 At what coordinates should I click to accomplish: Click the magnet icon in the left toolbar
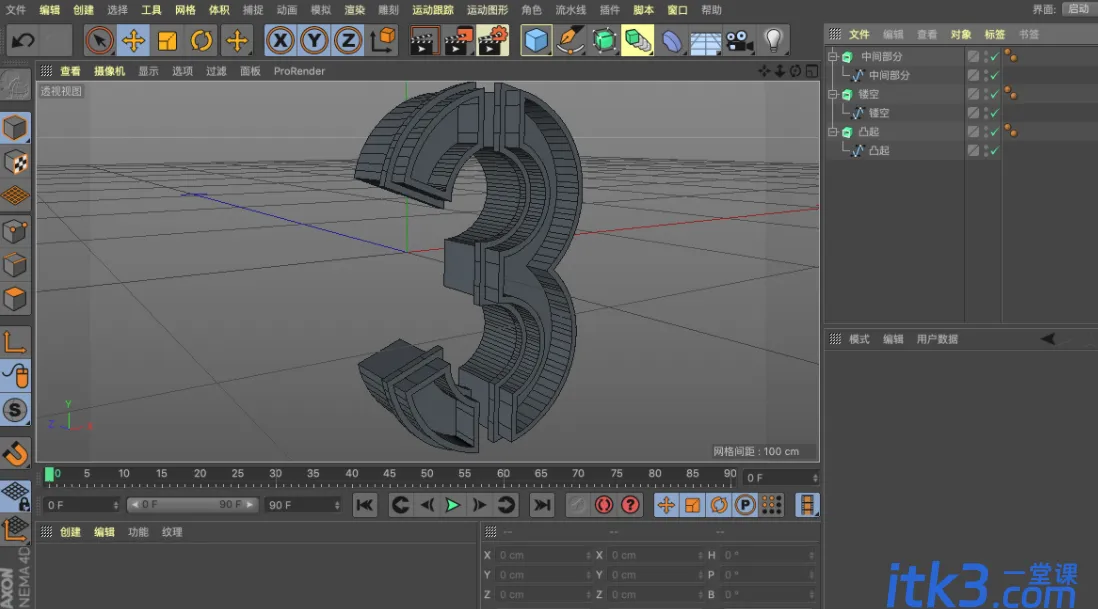(15, 454)
